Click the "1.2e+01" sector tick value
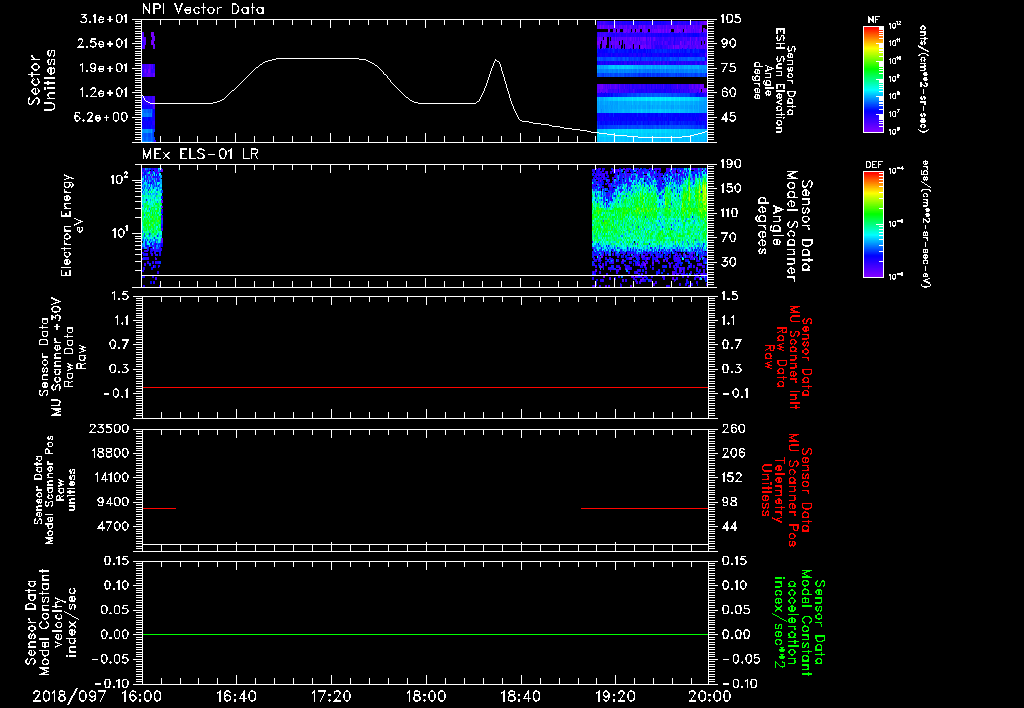Viewport: 1024px width, 708px height. (103, 93)
